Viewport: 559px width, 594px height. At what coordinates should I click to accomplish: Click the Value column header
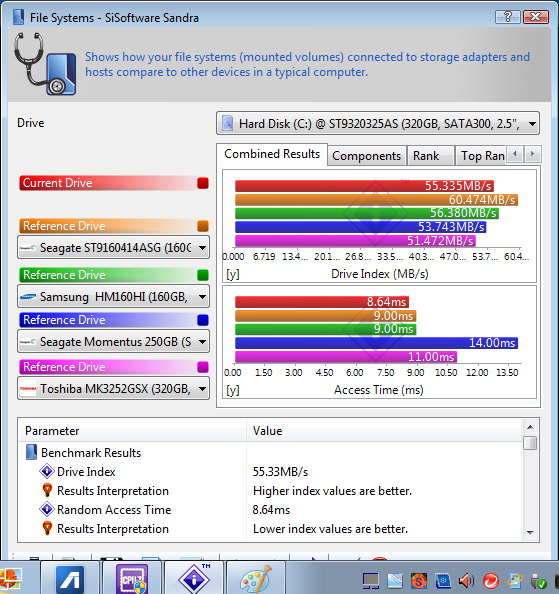(384, 431)
